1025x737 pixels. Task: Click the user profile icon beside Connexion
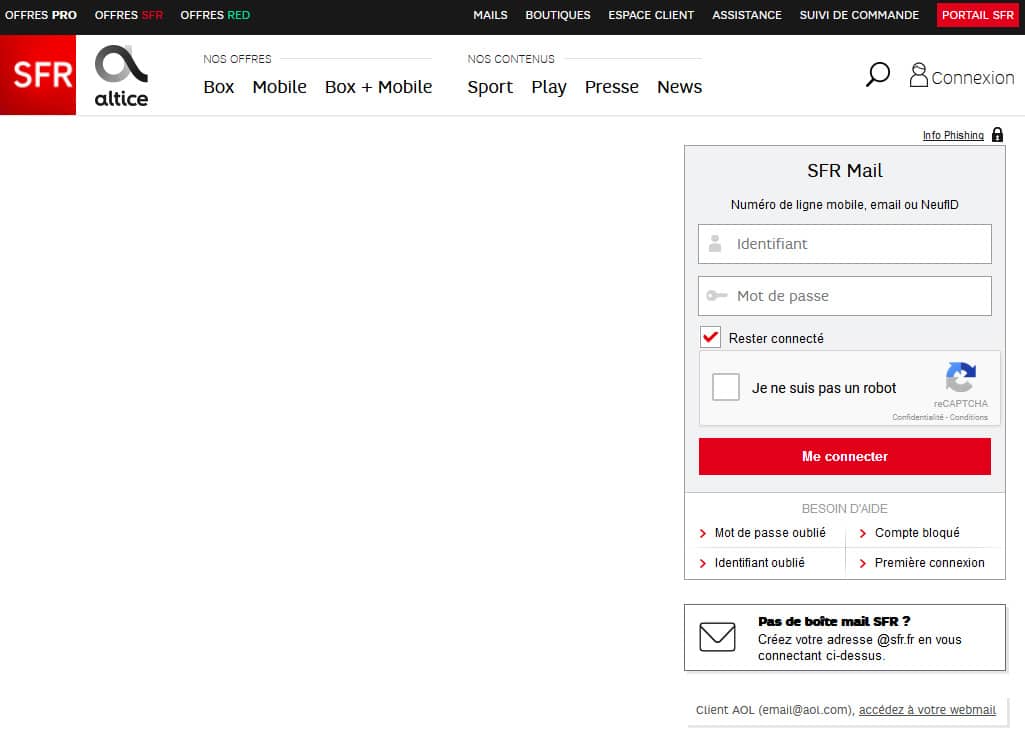(x=918, y=75)
